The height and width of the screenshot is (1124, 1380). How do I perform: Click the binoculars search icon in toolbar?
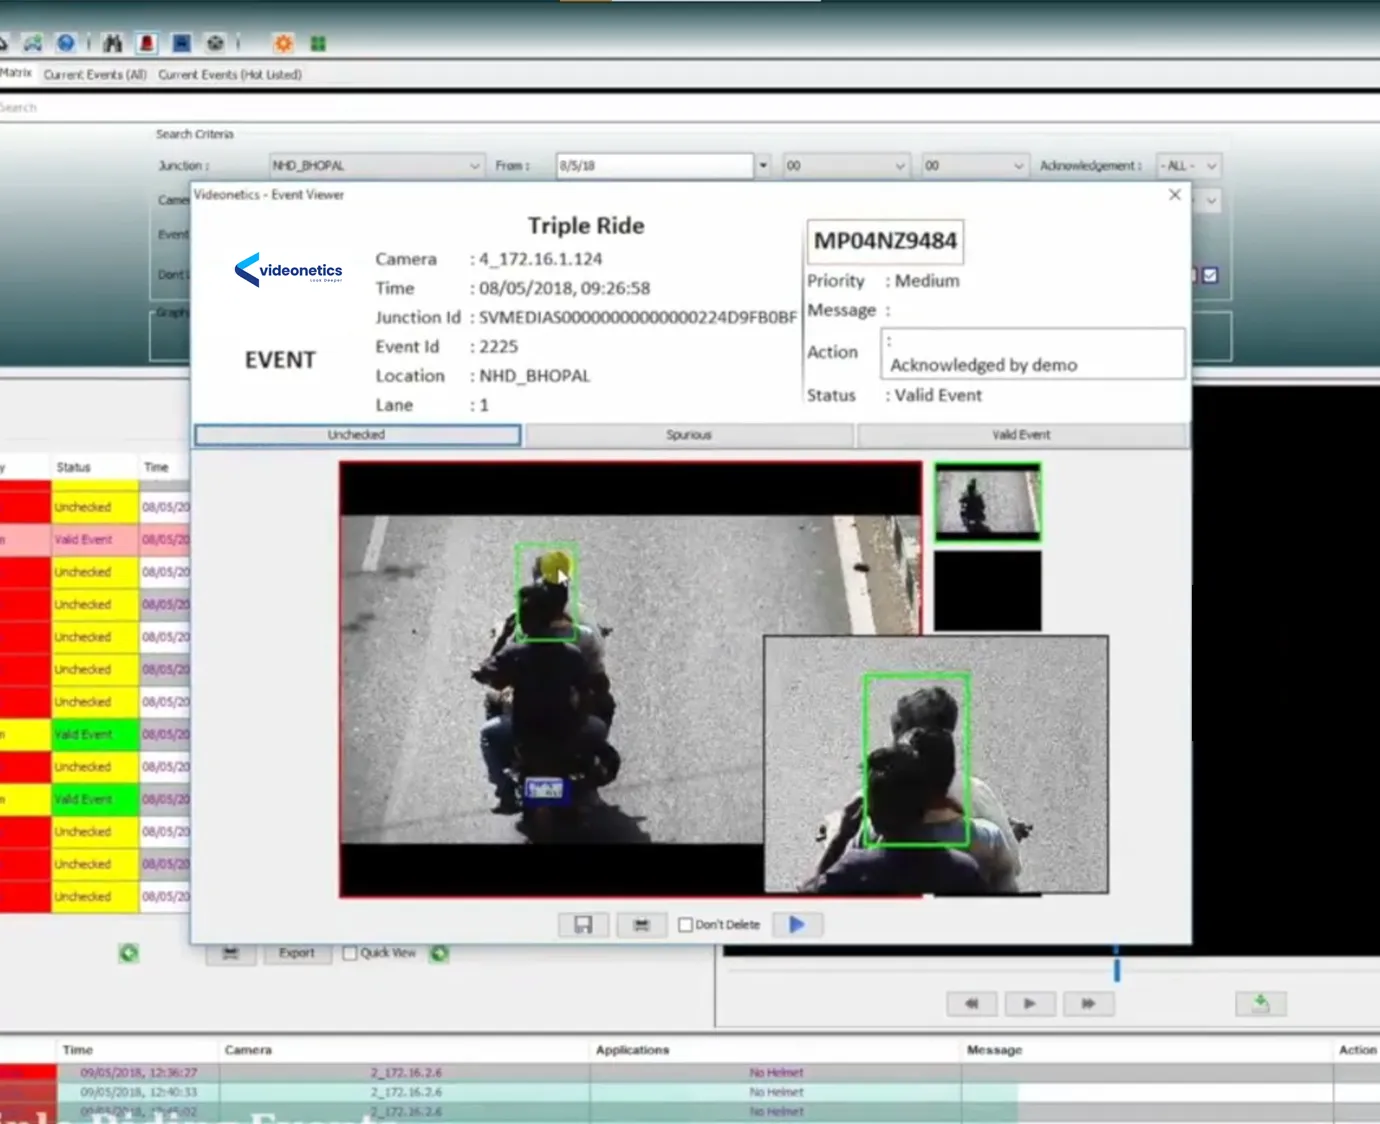pyautogui.click(x=113, y=43)
